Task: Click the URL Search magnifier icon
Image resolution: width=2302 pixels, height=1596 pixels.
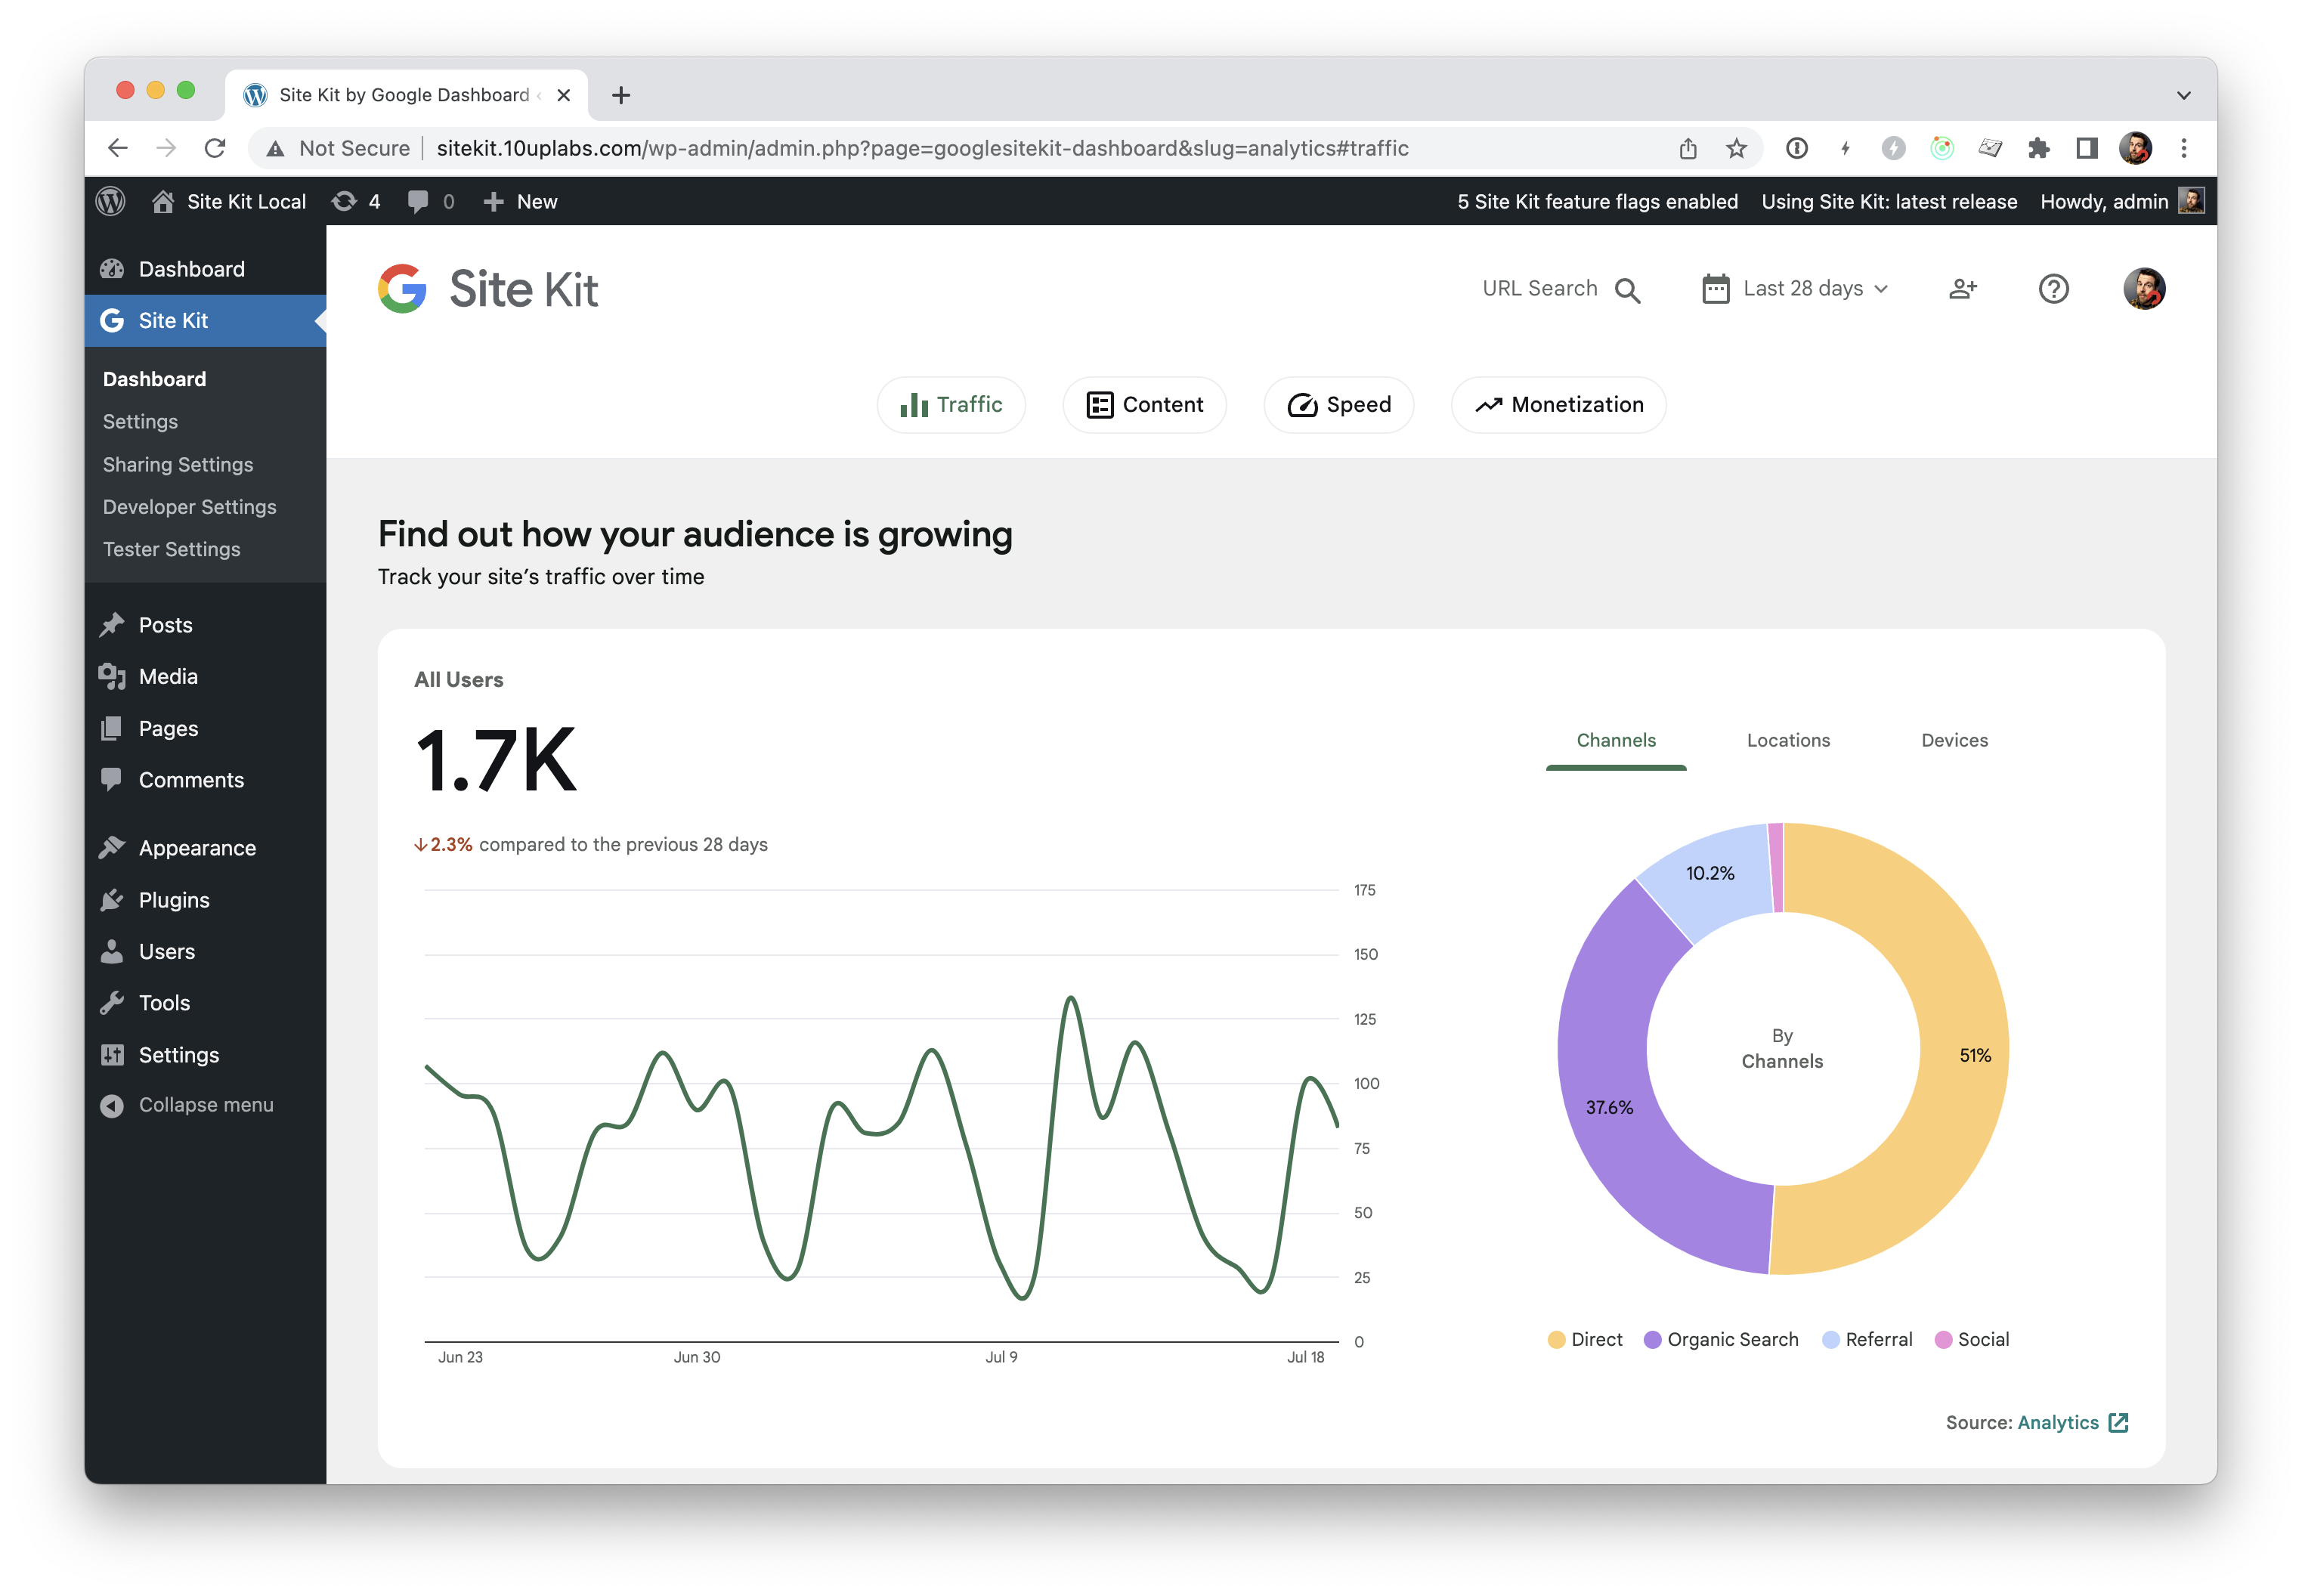Action: tap(1627, 290)
